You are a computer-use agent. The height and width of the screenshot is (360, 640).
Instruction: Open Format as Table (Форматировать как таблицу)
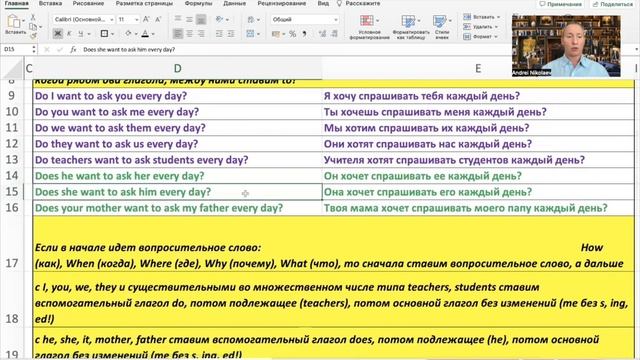click(411, 27)
